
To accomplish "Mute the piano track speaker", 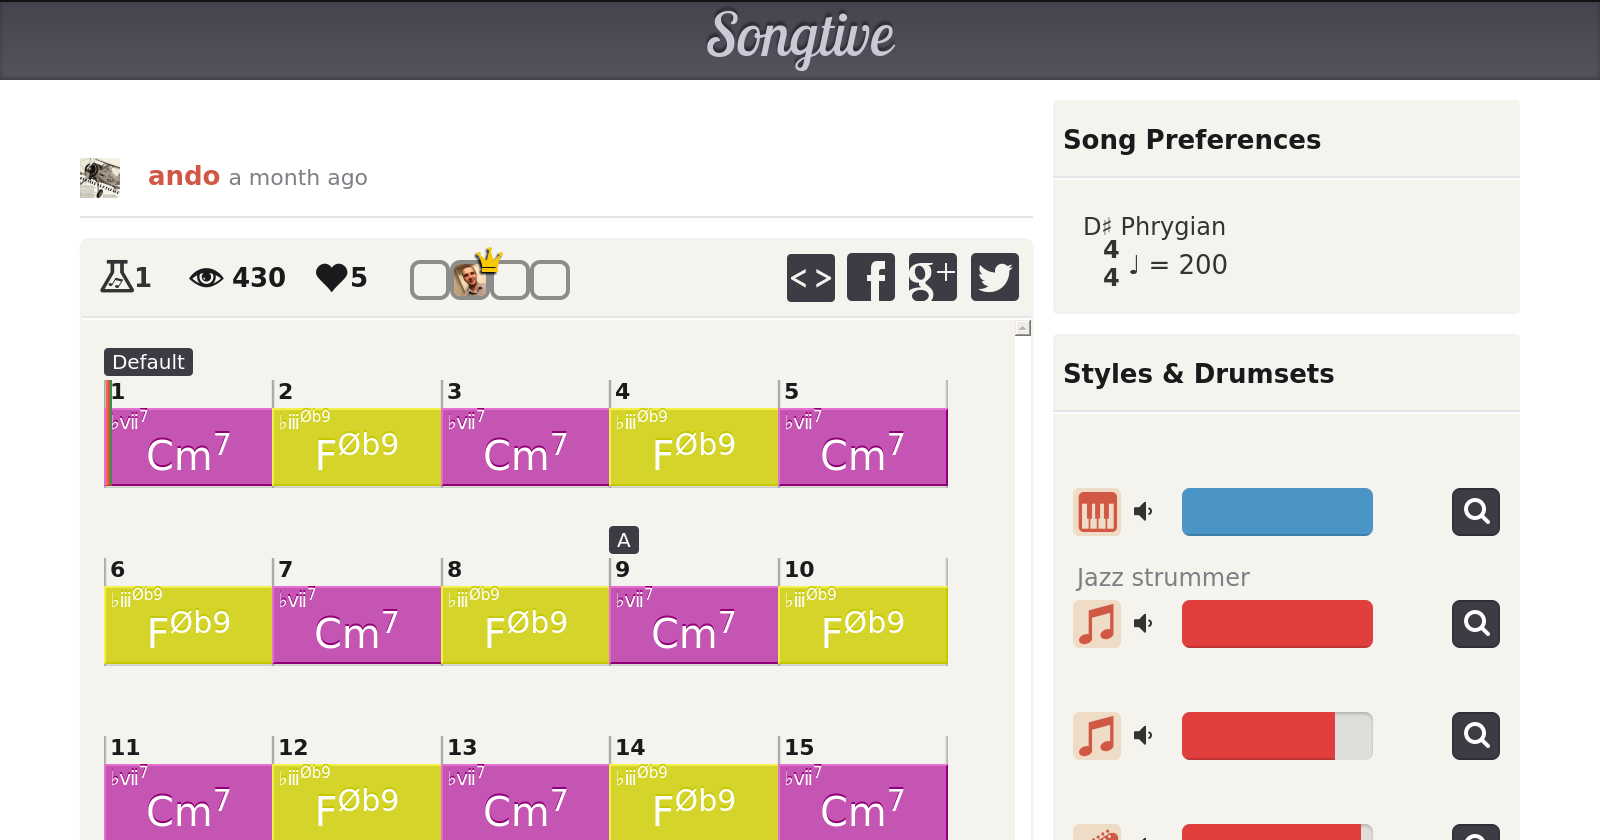I will click(1143, 512).
